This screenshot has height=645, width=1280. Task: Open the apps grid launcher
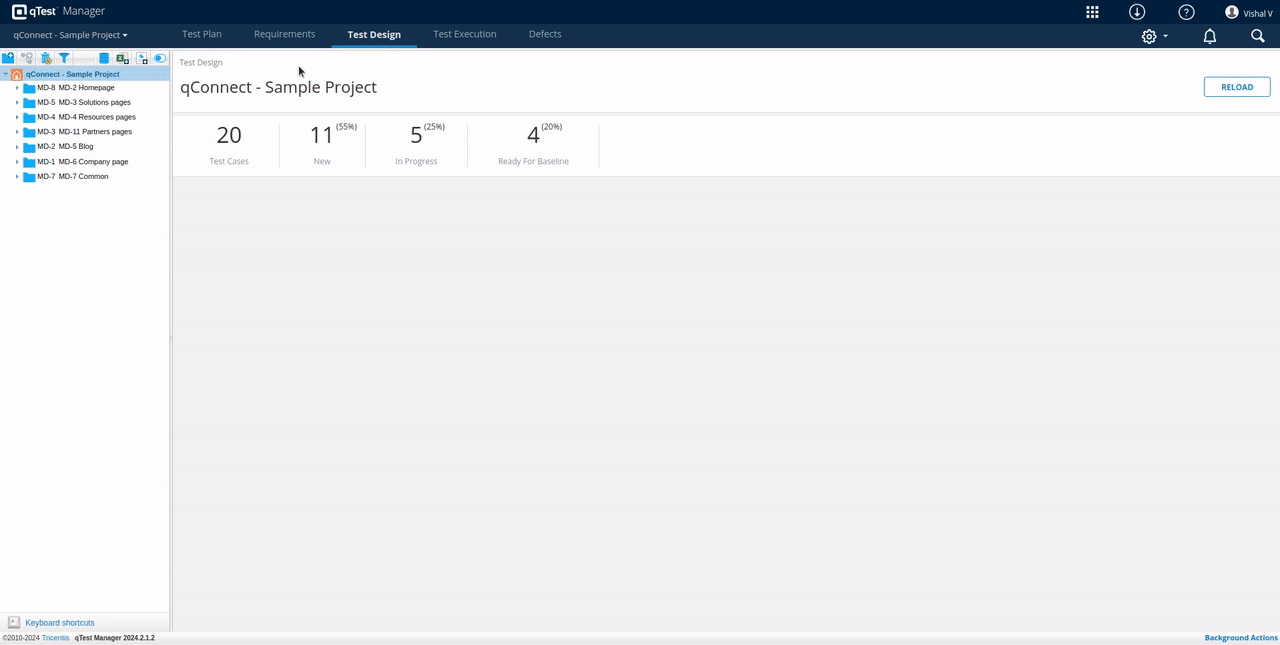coord(1092,12)
